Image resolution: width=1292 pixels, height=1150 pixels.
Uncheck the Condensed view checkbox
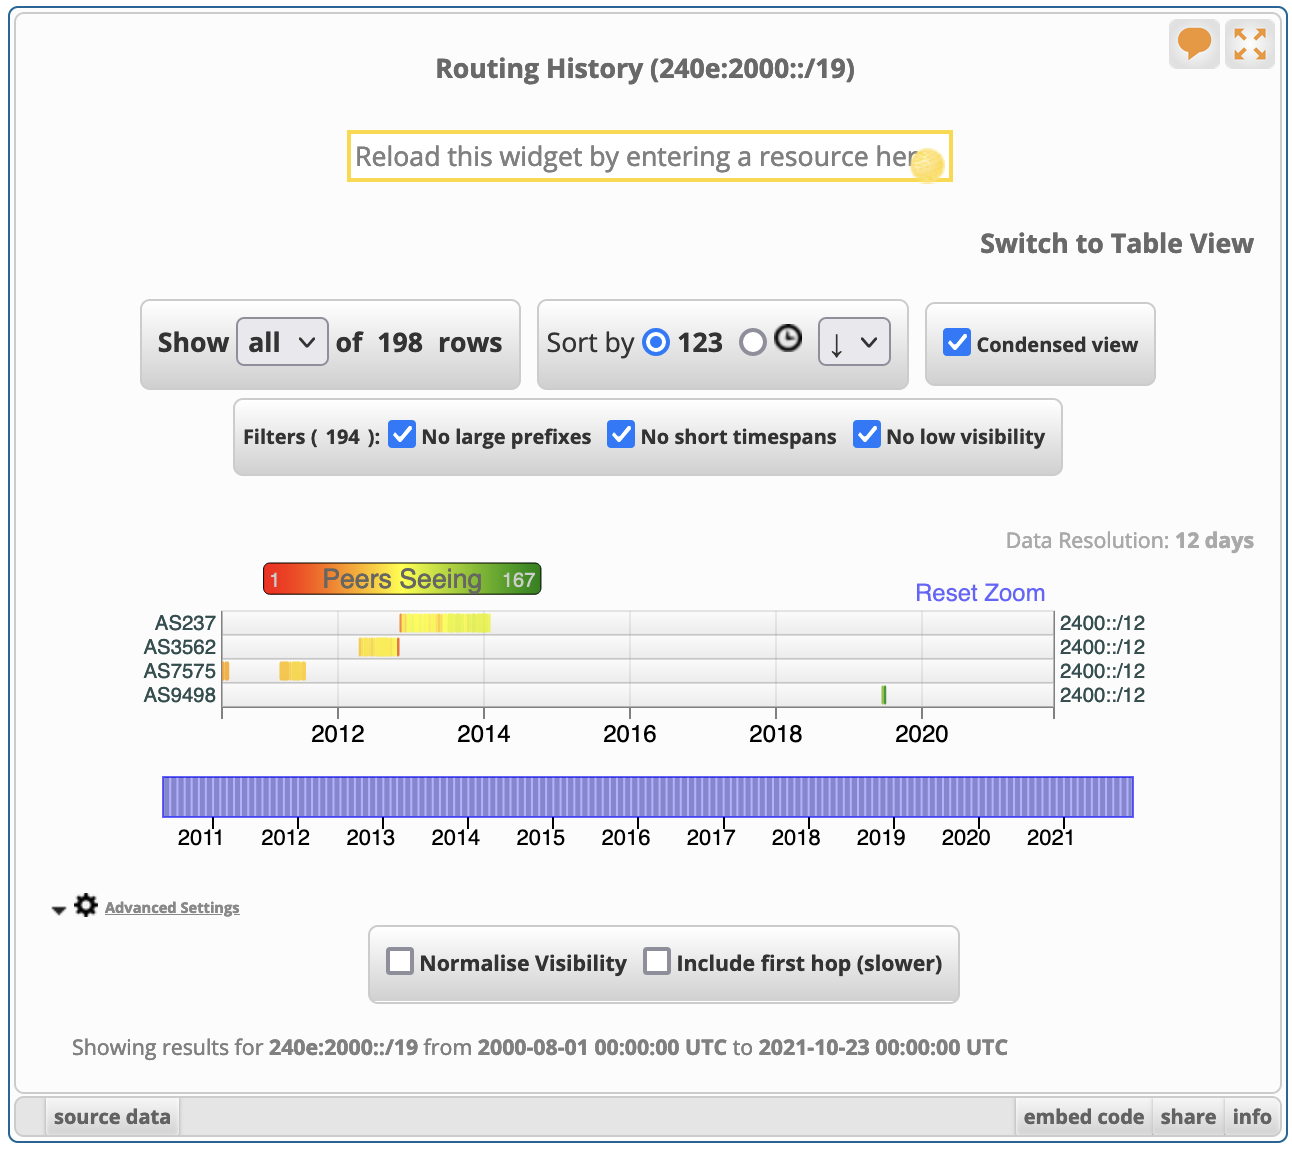tap(957, 343)
